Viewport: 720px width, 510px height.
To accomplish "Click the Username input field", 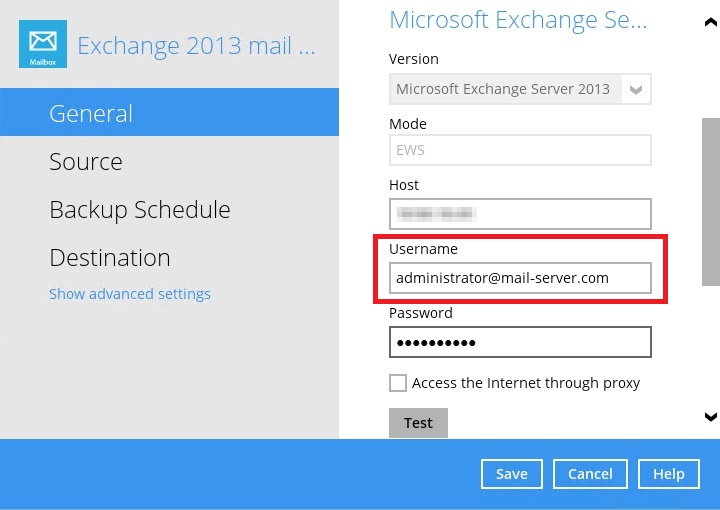I will [520, 278].
